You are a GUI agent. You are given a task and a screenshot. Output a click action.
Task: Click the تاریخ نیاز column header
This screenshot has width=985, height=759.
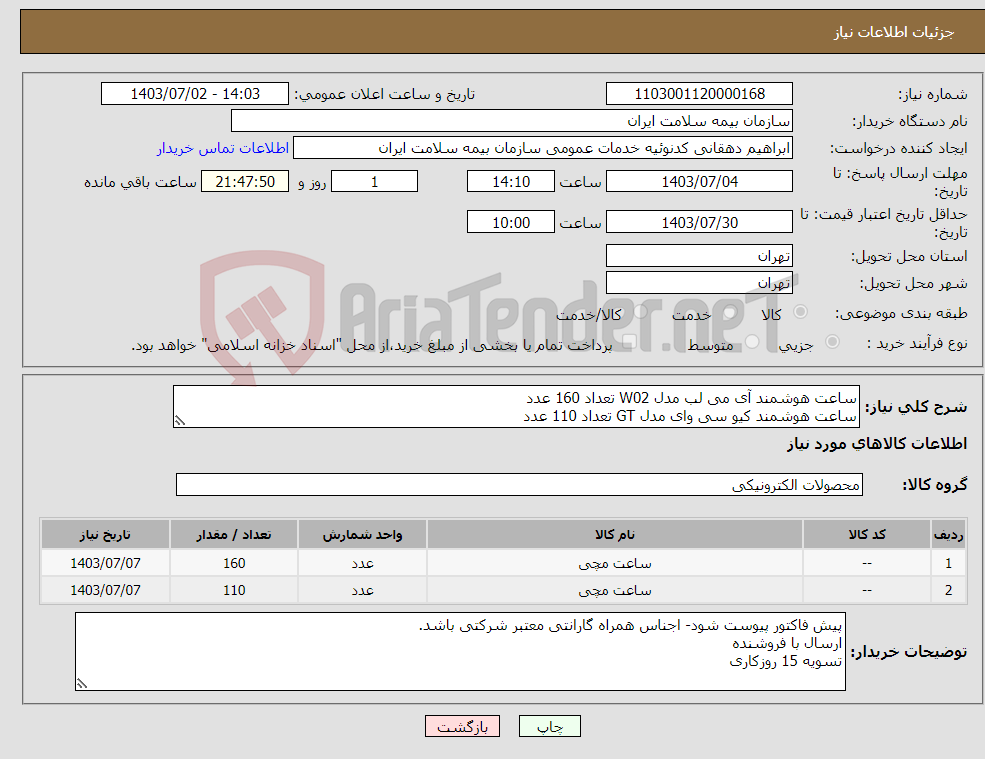[x=105, y=535]
